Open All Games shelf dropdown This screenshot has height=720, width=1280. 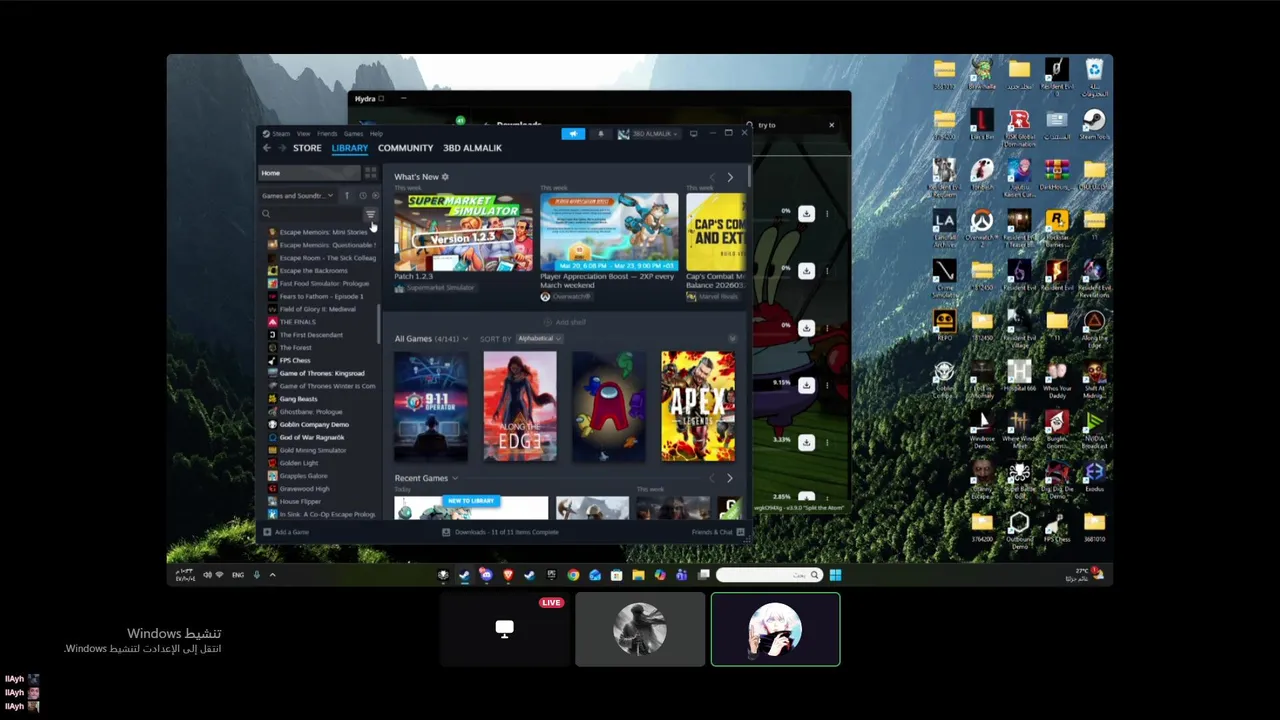click(431, 339)
